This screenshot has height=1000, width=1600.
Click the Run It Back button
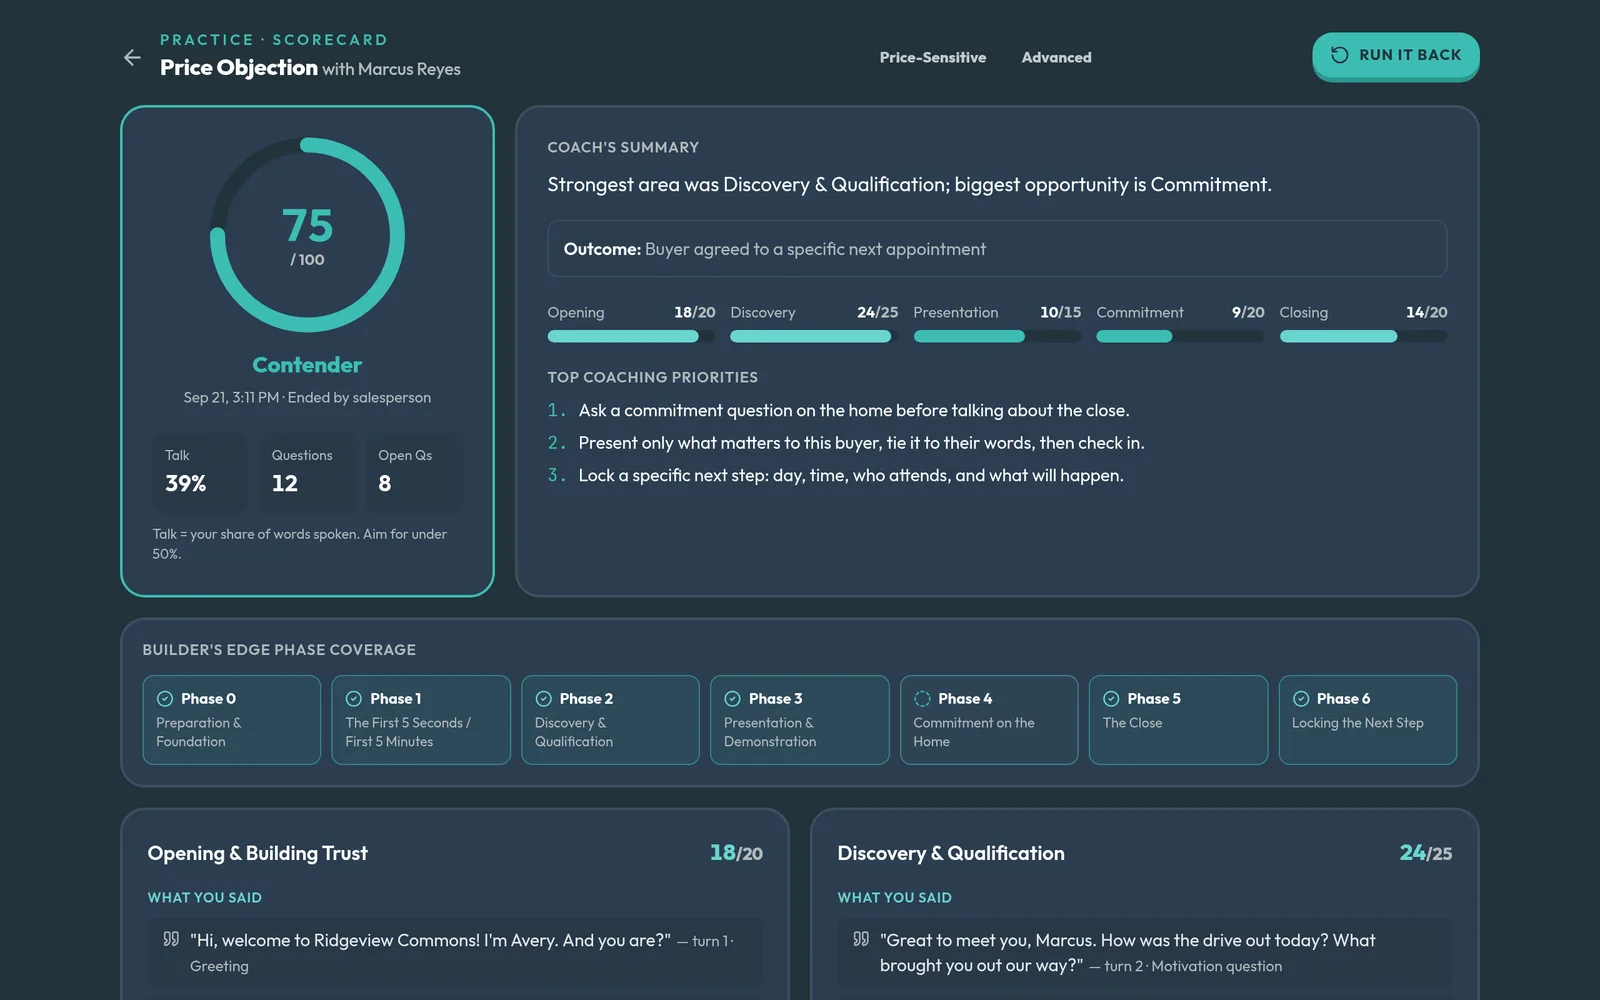1395,55
